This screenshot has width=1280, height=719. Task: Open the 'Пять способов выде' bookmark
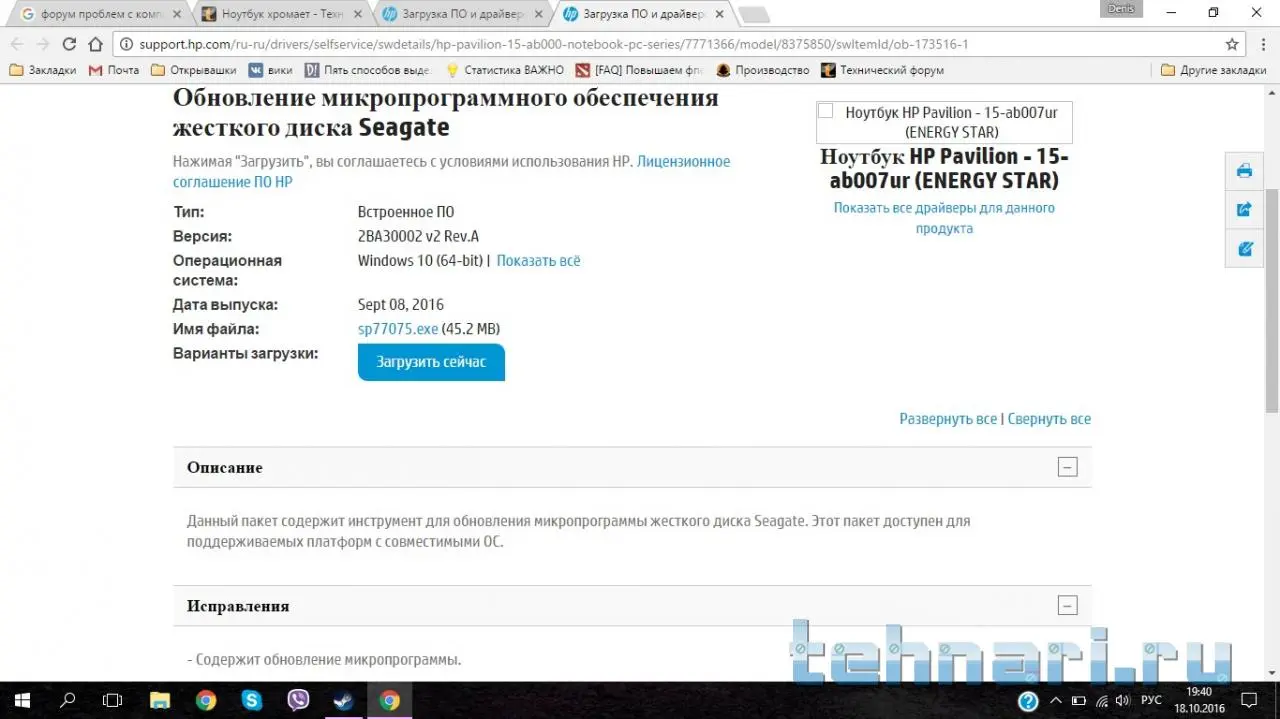(x=367, y=70)
